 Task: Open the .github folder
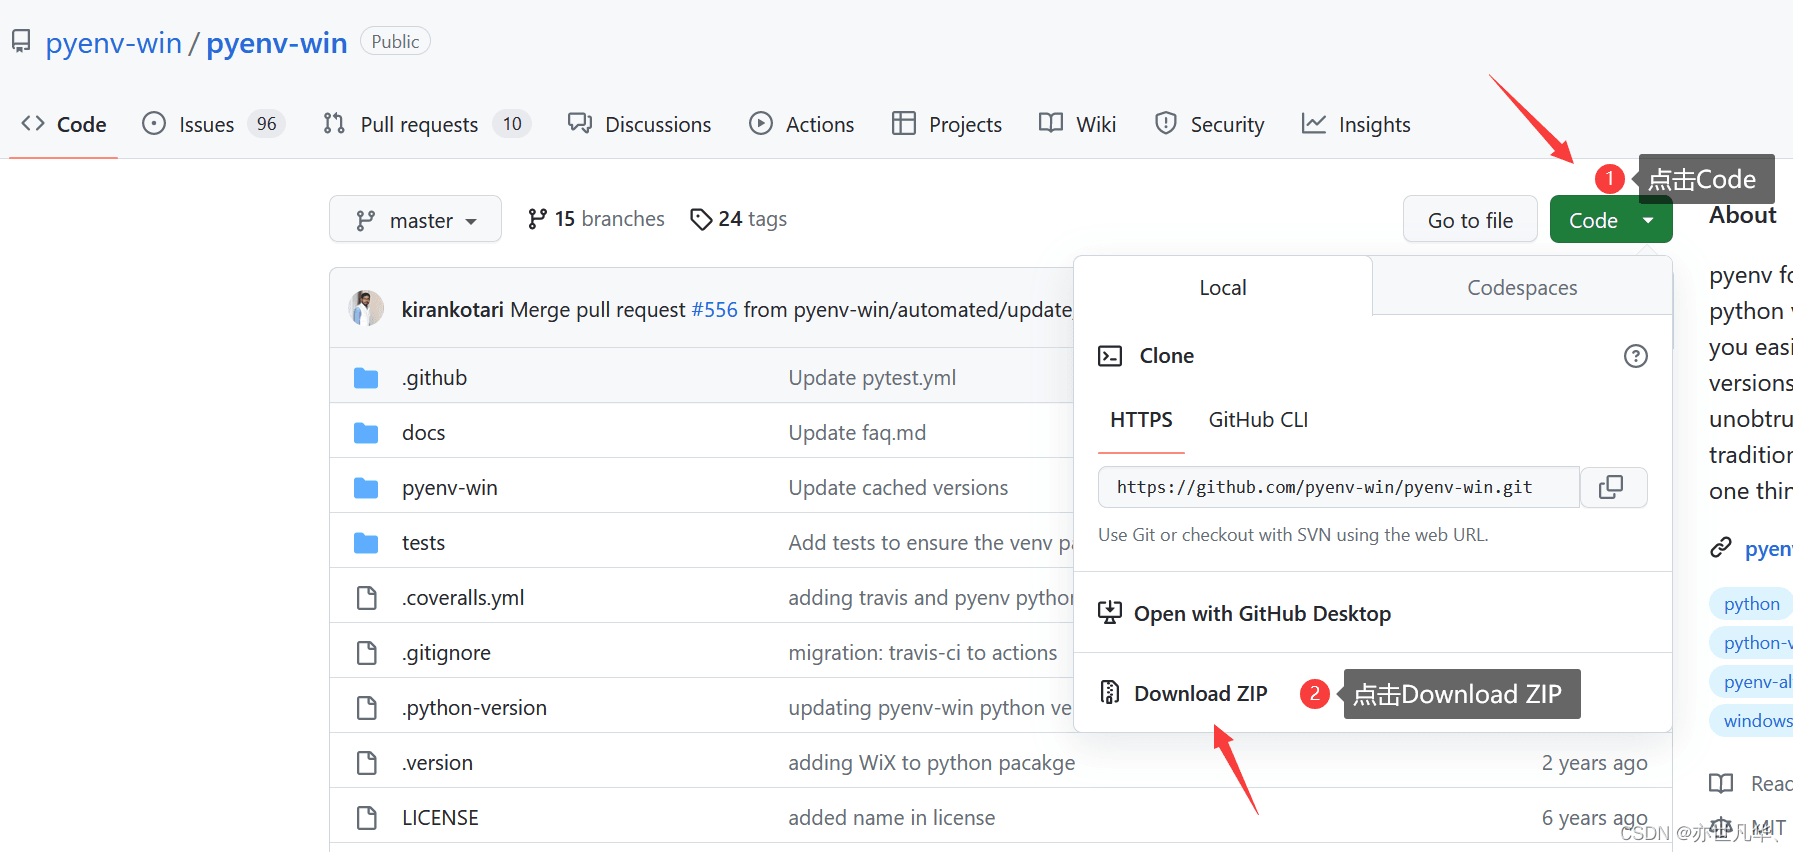[x=435, y=378]
